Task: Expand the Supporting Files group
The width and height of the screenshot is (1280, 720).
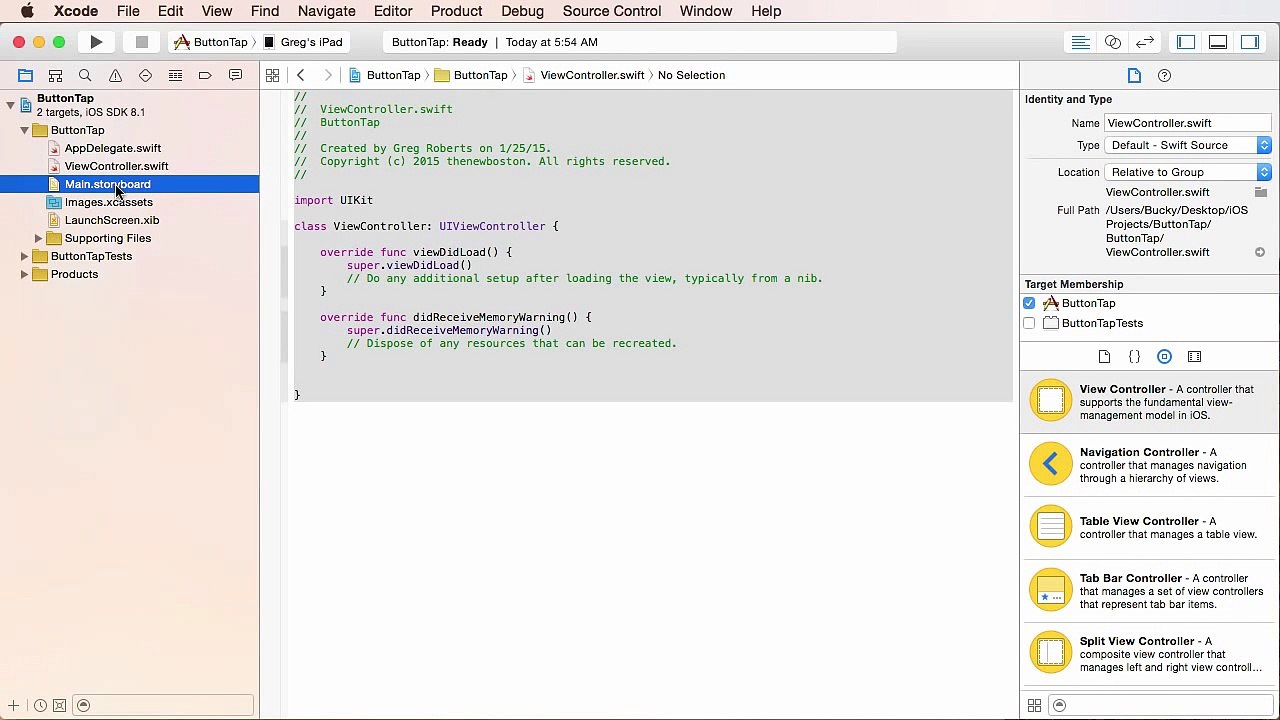Action: tap(38, 238)
